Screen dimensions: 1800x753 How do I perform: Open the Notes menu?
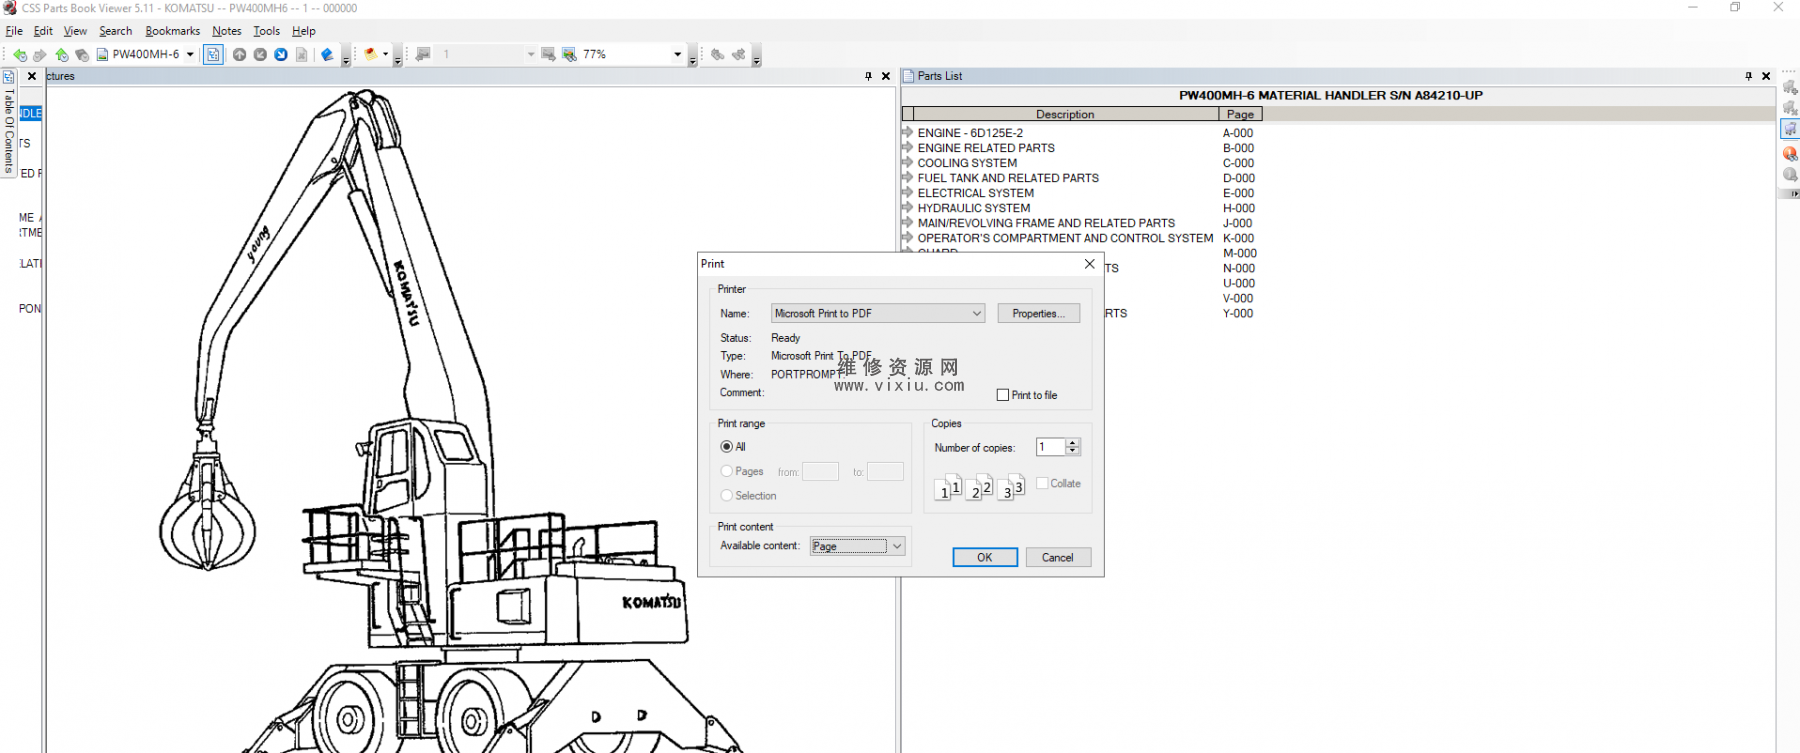point(227,31)
